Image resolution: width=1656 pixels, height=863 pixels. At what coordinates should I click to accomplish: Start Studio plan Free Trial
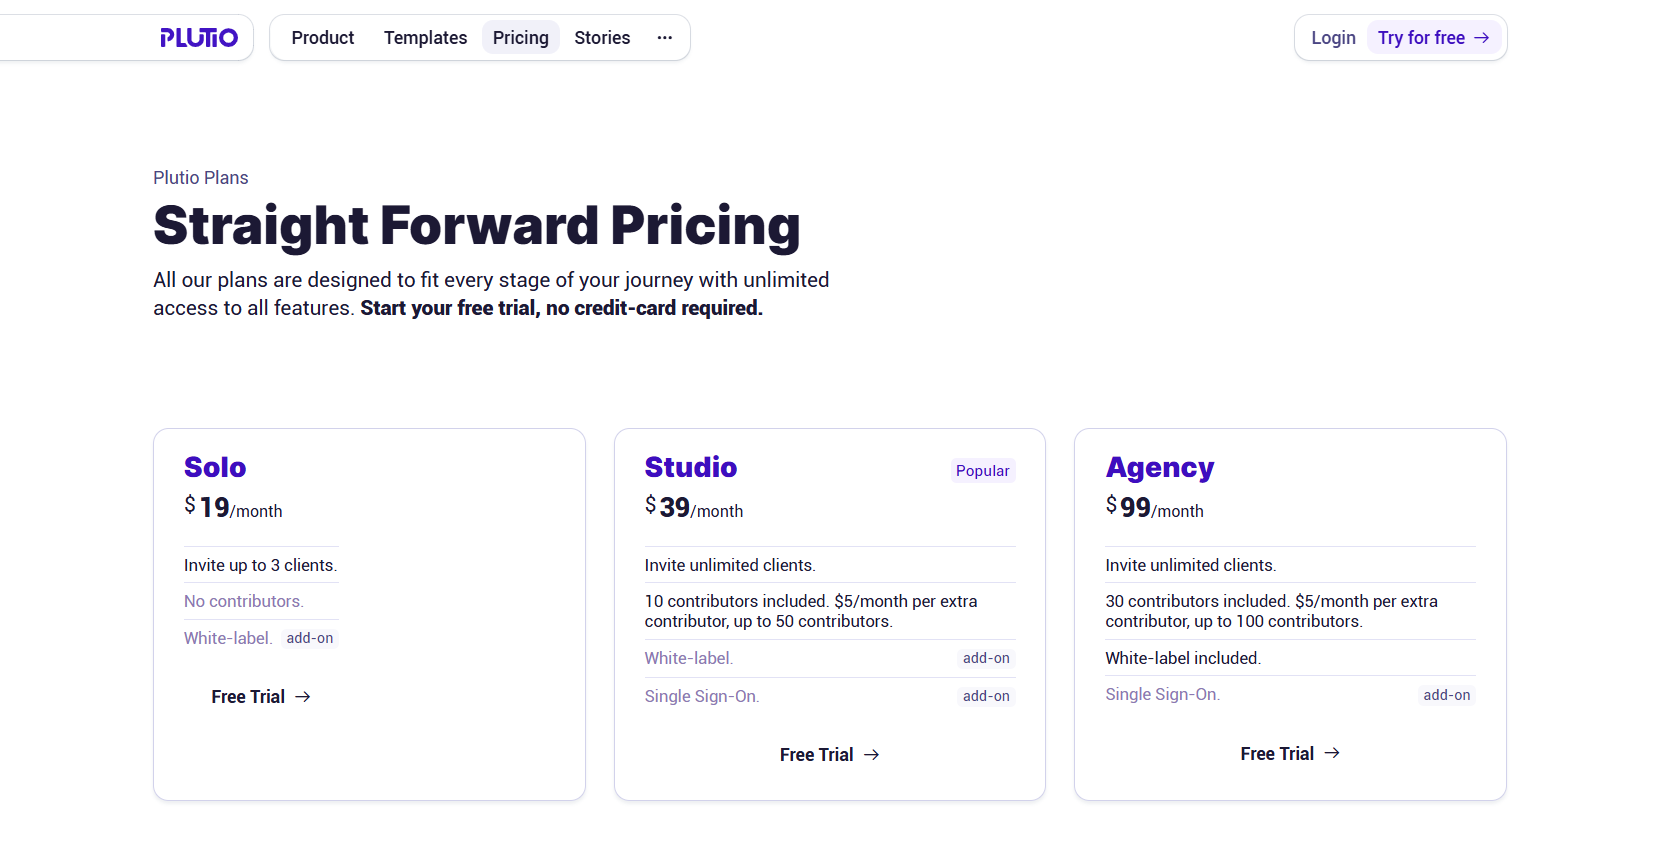815,754
